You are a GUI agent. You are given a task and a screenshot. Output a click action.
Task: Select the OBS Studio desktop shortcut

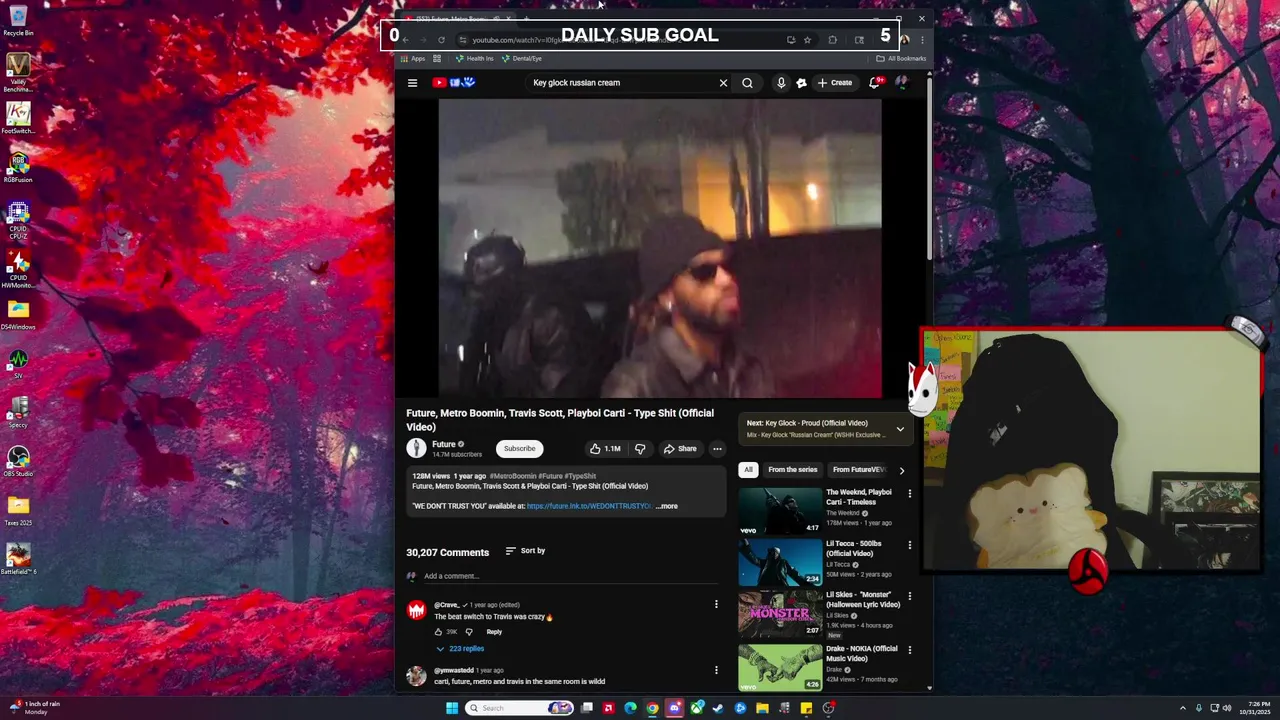(18, 461)
